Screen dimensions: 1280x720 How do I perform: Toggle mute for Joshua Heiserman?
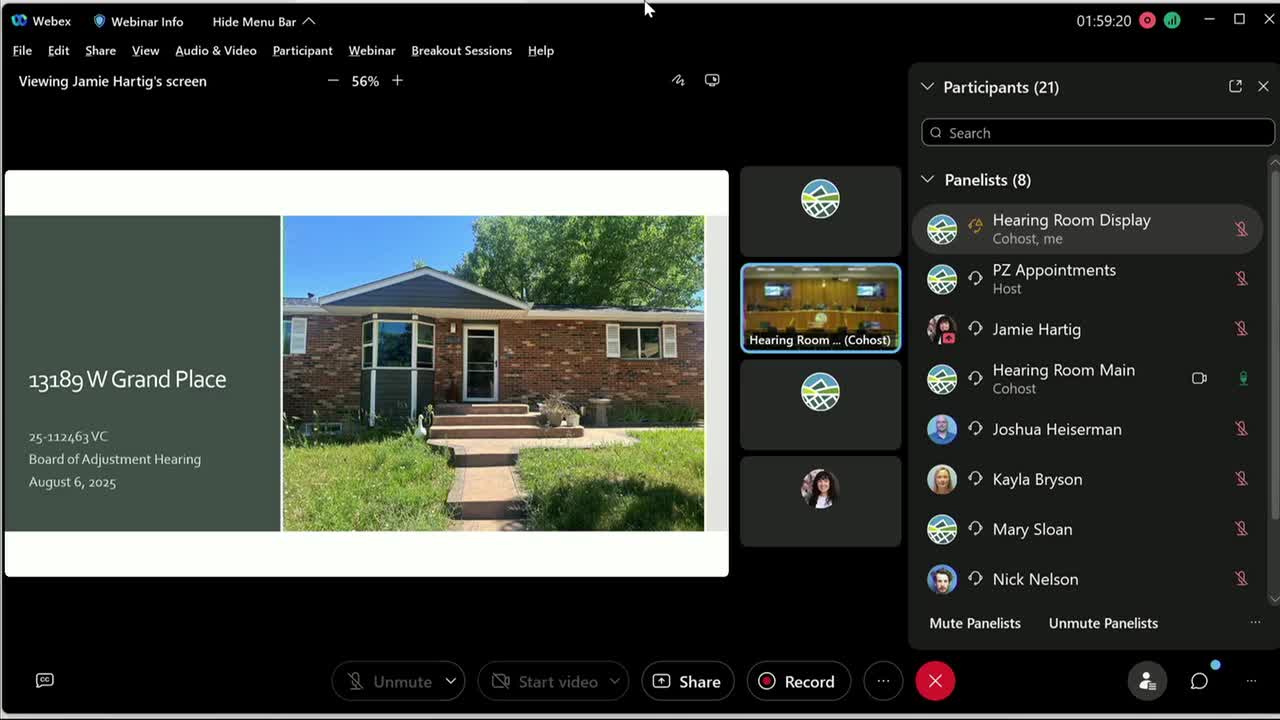tap(1241, 429)
